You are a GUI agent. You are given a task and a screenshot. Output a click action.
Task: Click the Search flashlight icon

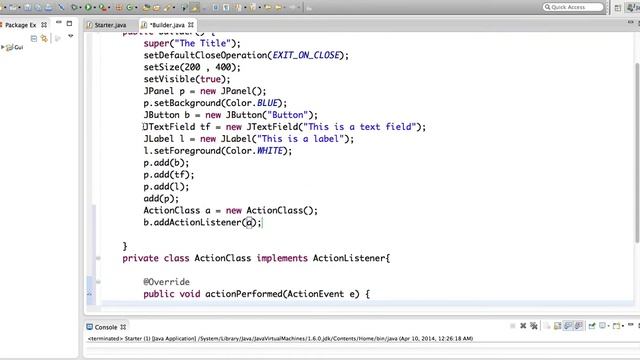click(167, 7)
